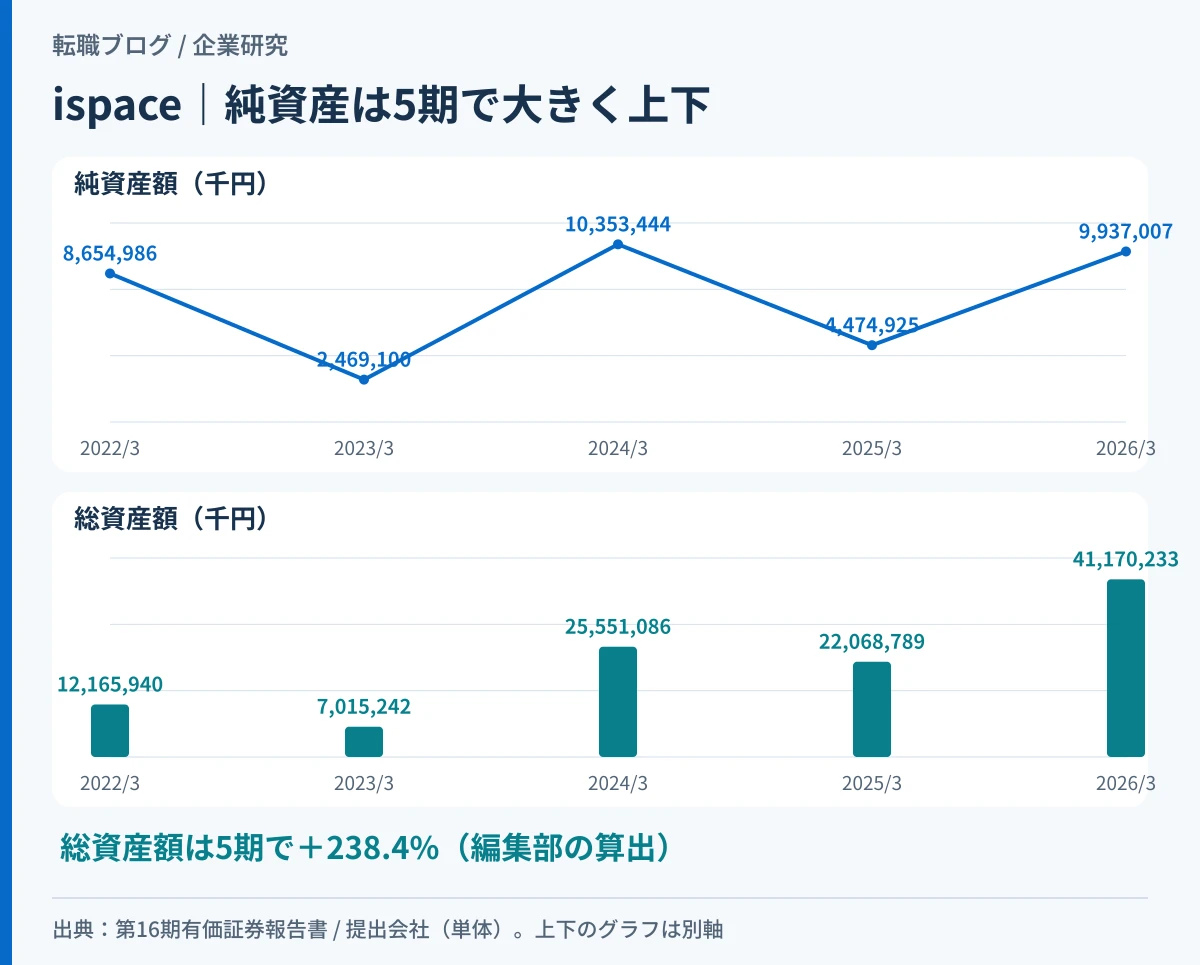Click the 2026/3 data point on line chart
This screenshot has width=1200, height=965.
pos(1126,251)
